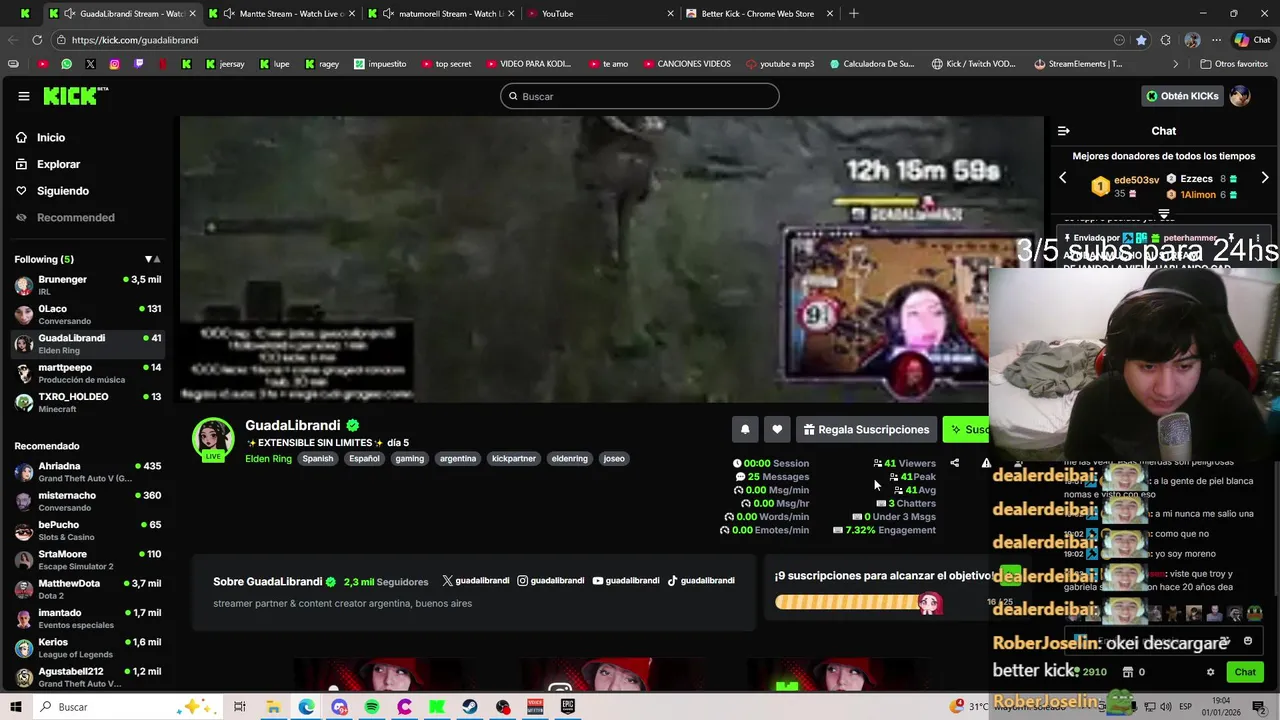The image size is (1280, 720).
Task: Click the Kick logo
Action: coord(75,96)
